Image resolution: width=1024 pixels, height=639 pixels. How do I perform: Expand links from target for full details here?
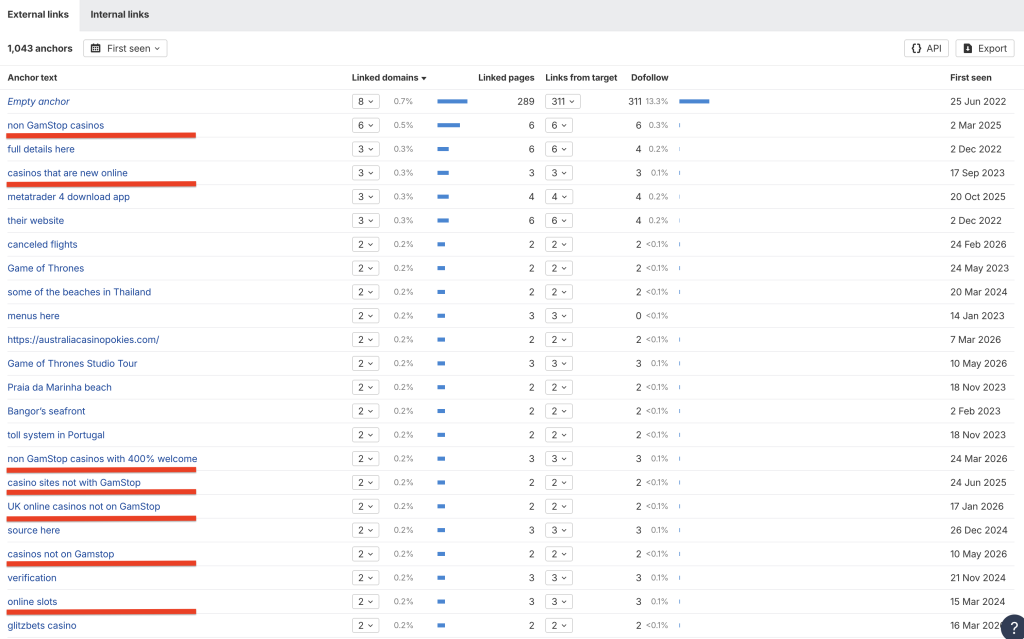(559, 149)
